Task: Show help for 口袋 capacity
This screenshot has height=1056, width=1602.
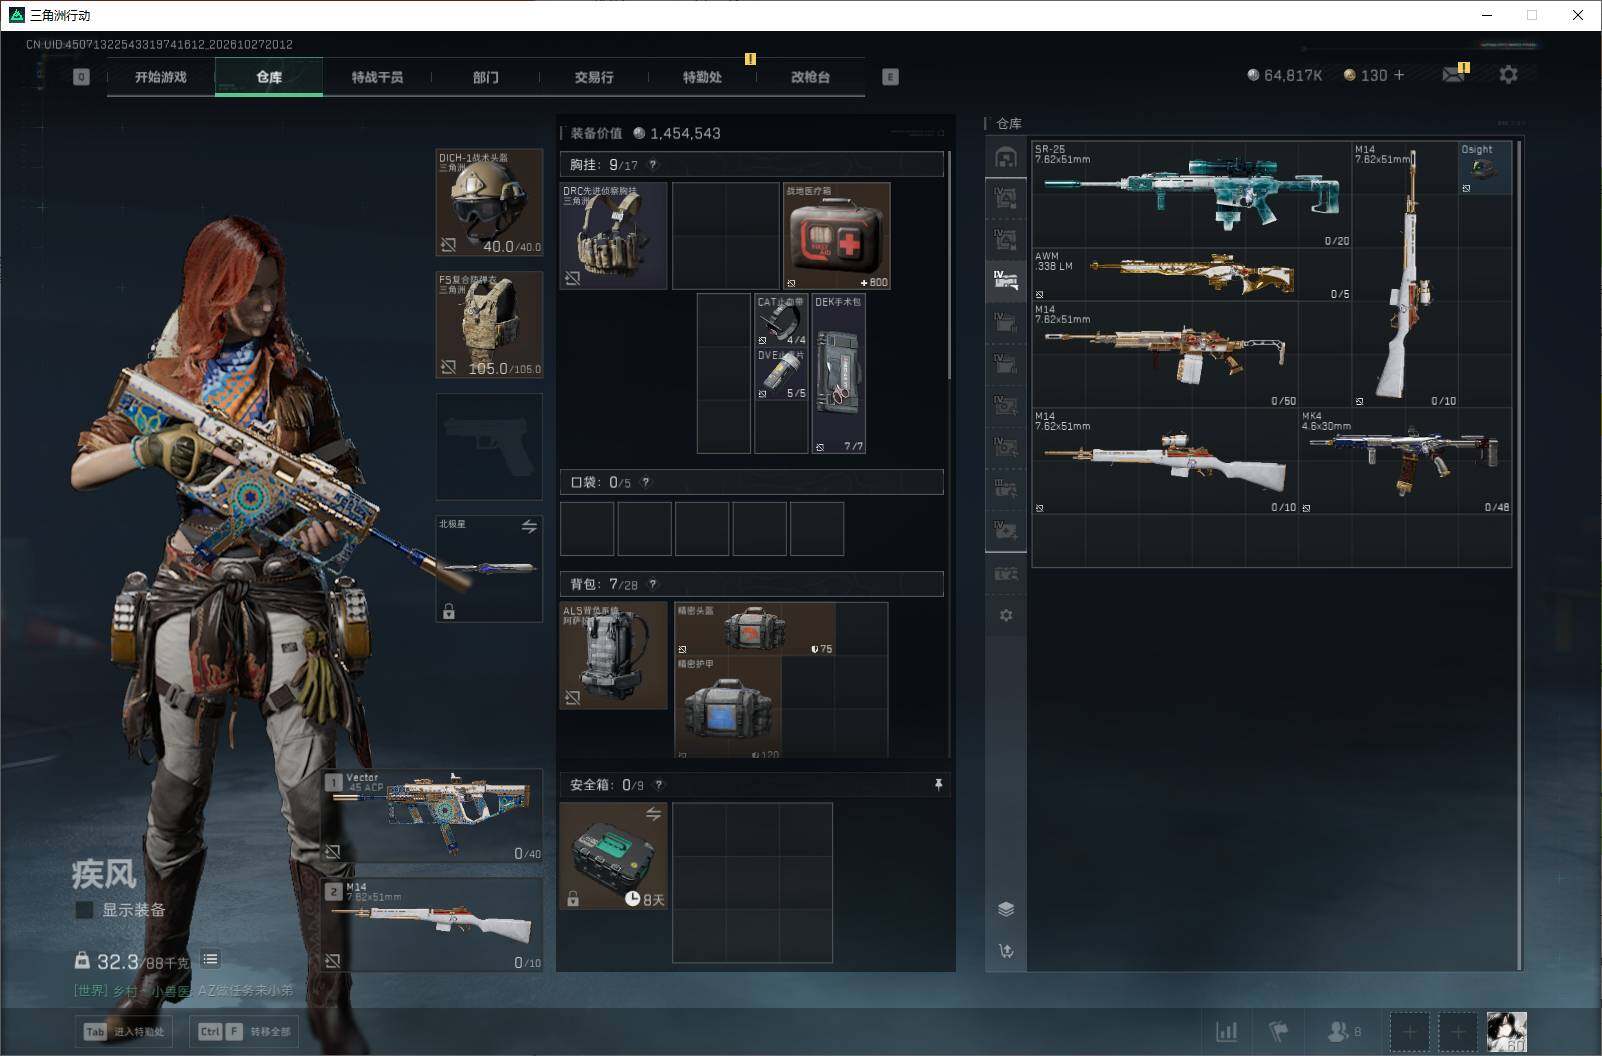Action: (646, 482)
